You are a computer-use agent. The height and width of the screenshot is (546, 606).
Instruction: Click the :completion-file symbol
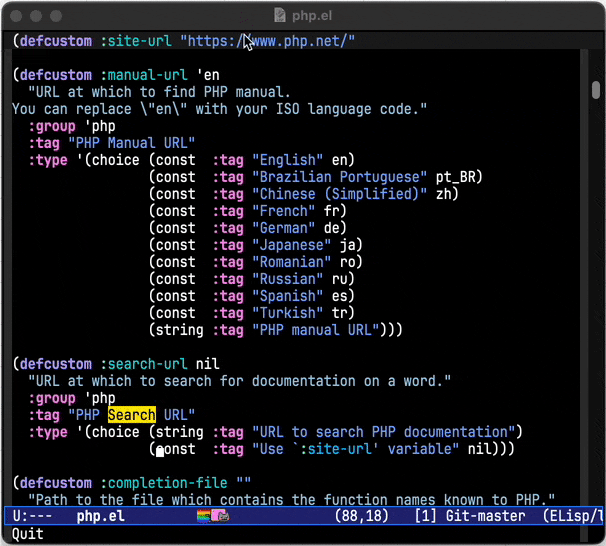tap(164, 483)
